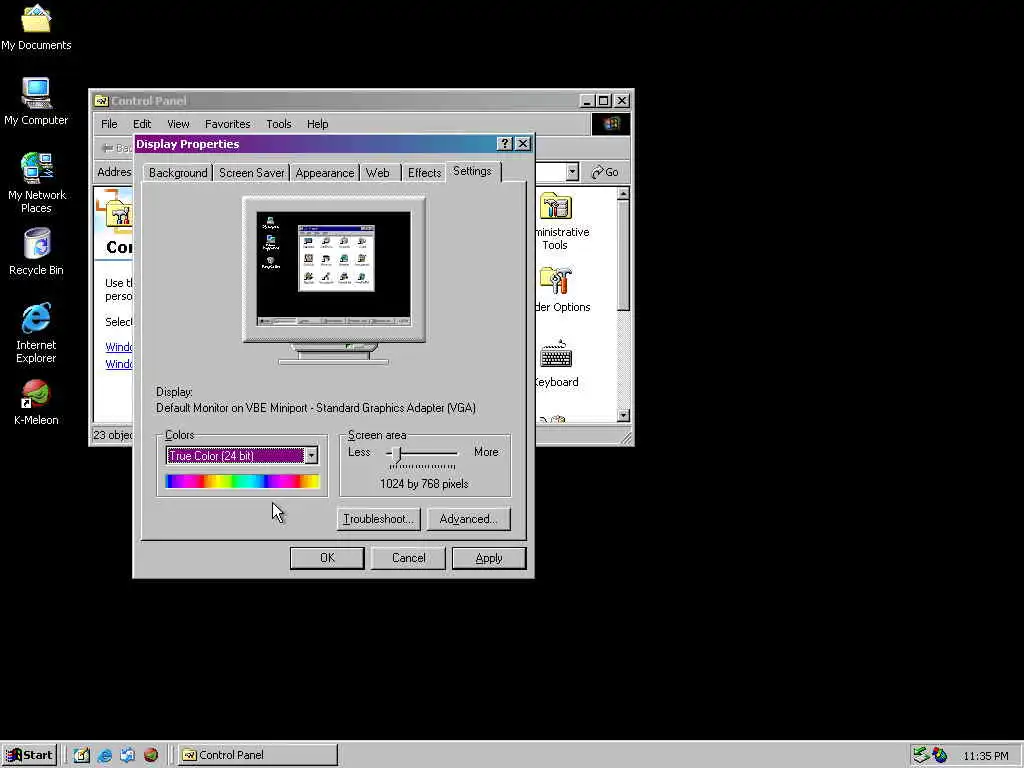The height and width of the screenshot is (768, 1024).
Task: Click the Control Panel scroll down arrow
Action: (x=623, y=415)
